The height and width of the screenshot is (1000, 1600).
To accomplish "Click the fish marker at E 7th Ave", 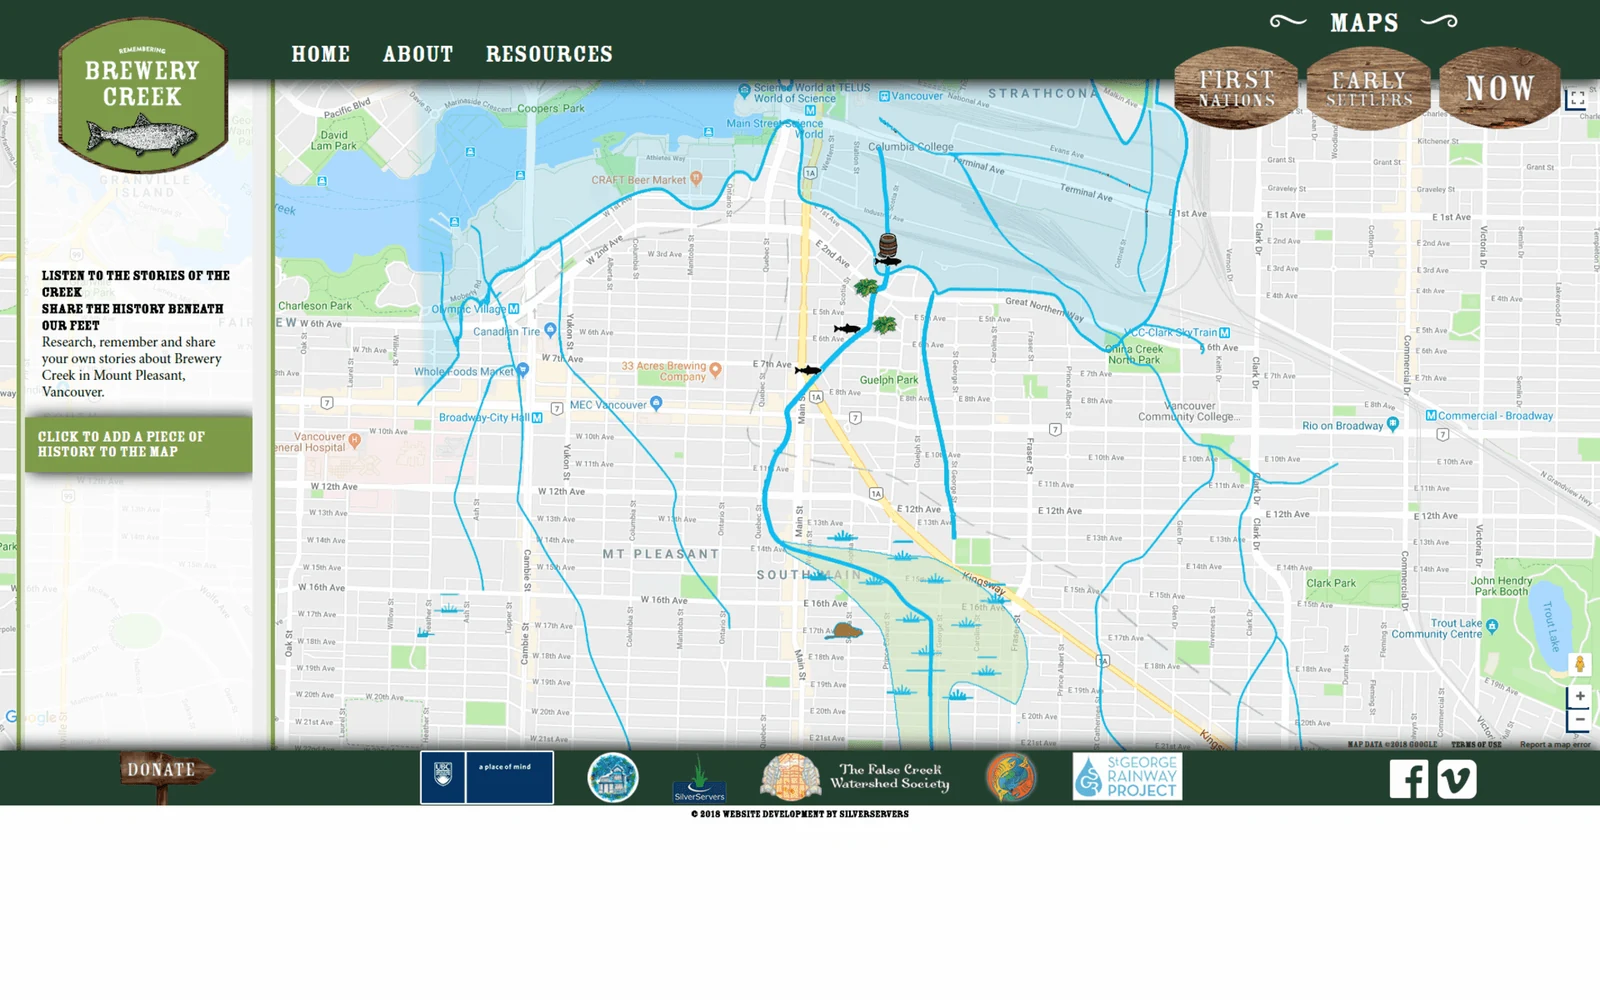I will coord(808,370).
